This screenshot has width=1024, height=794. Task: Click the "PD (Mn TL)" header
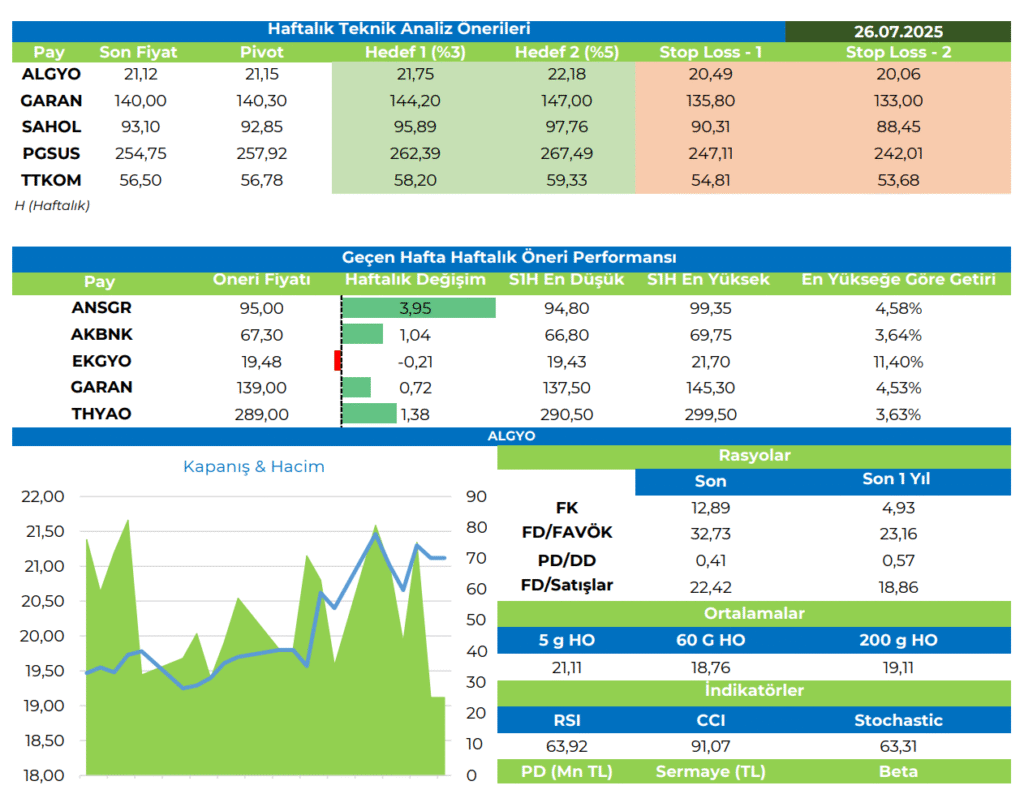(567, 772)
